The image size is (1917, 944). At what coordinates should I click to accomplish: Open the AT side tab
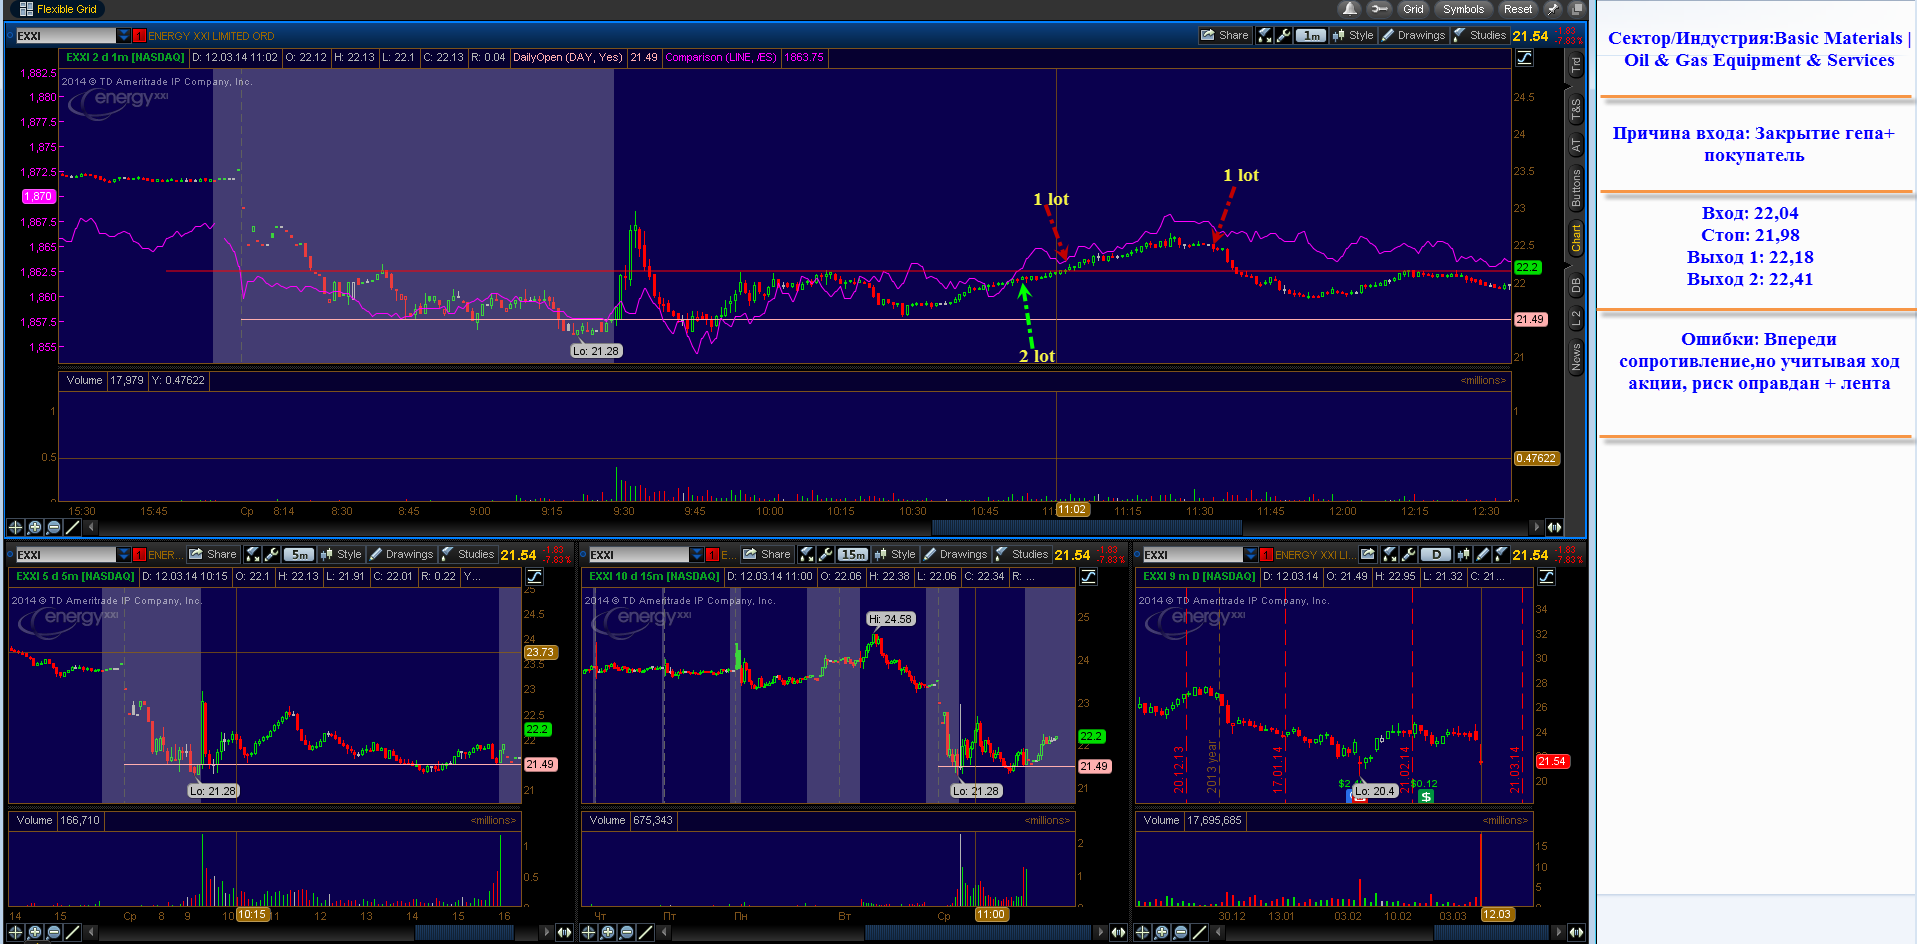pyautogui.click(x=1576, y=146)
